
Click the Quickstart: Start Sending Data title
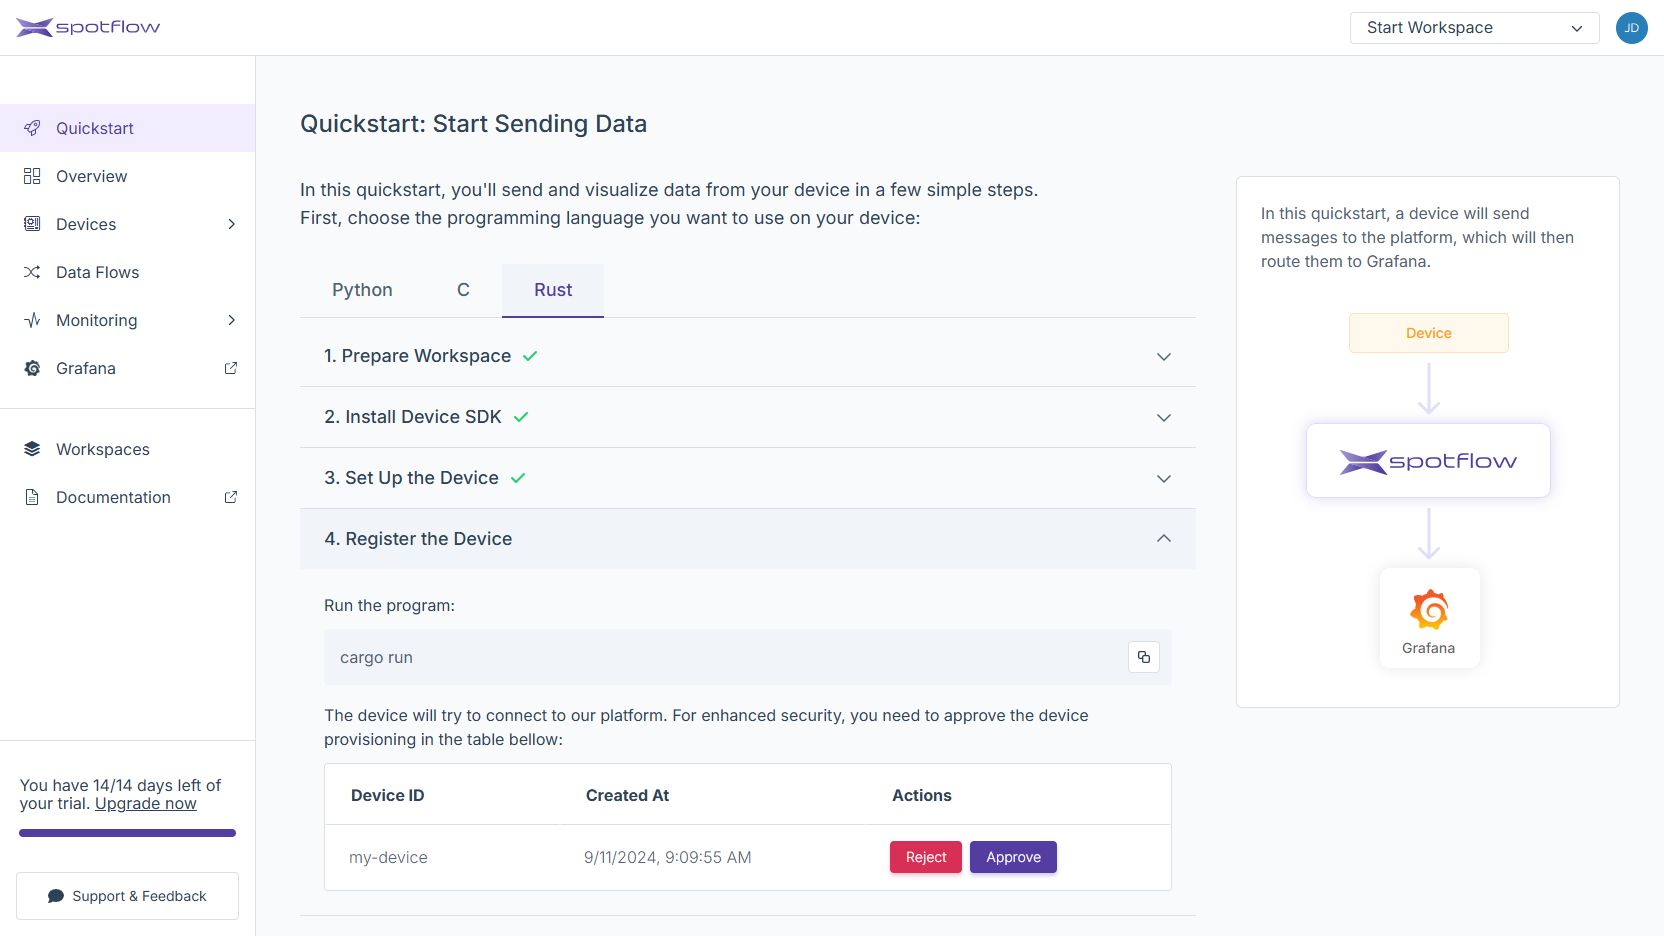coord(473,124)
